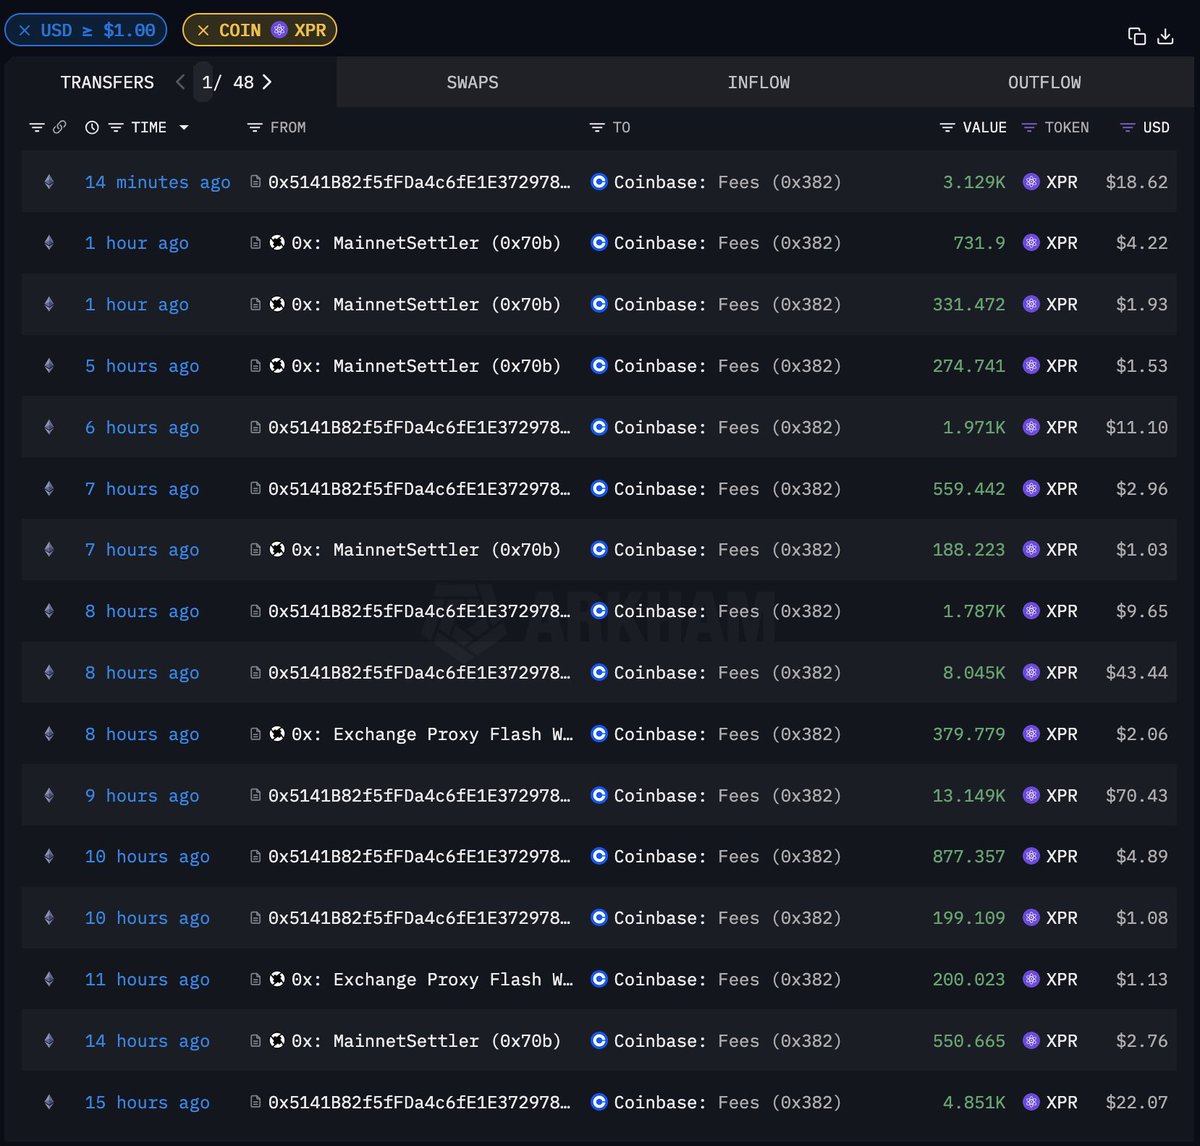This screenshot has width=1200, height=1146.
Task: Click the XPR token icon in $18.62 row
Action: coord(1031,182)
